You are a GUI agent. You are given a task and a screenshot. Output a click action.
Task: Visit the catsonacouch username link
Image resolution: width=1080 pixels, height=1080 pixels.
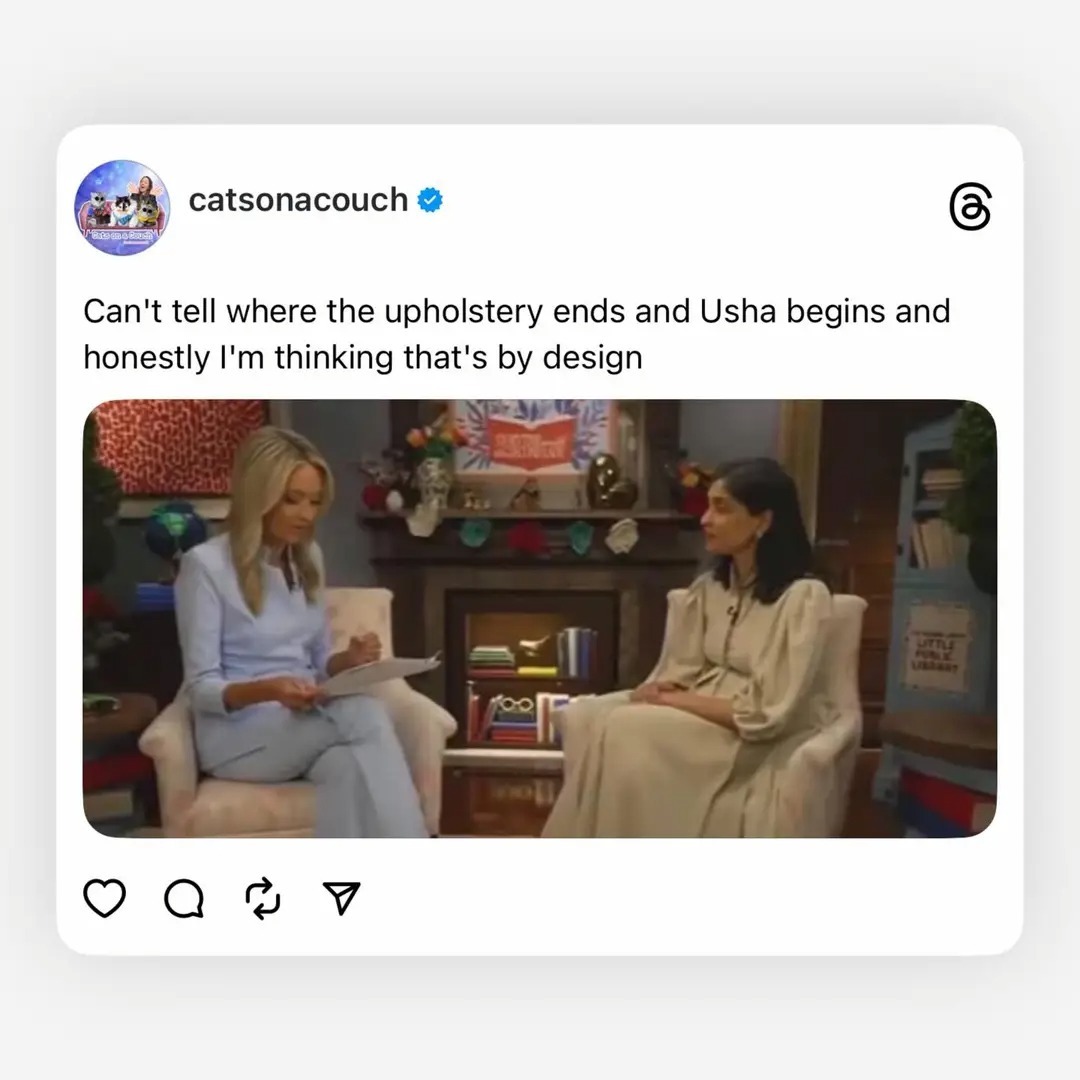(298, 200)
